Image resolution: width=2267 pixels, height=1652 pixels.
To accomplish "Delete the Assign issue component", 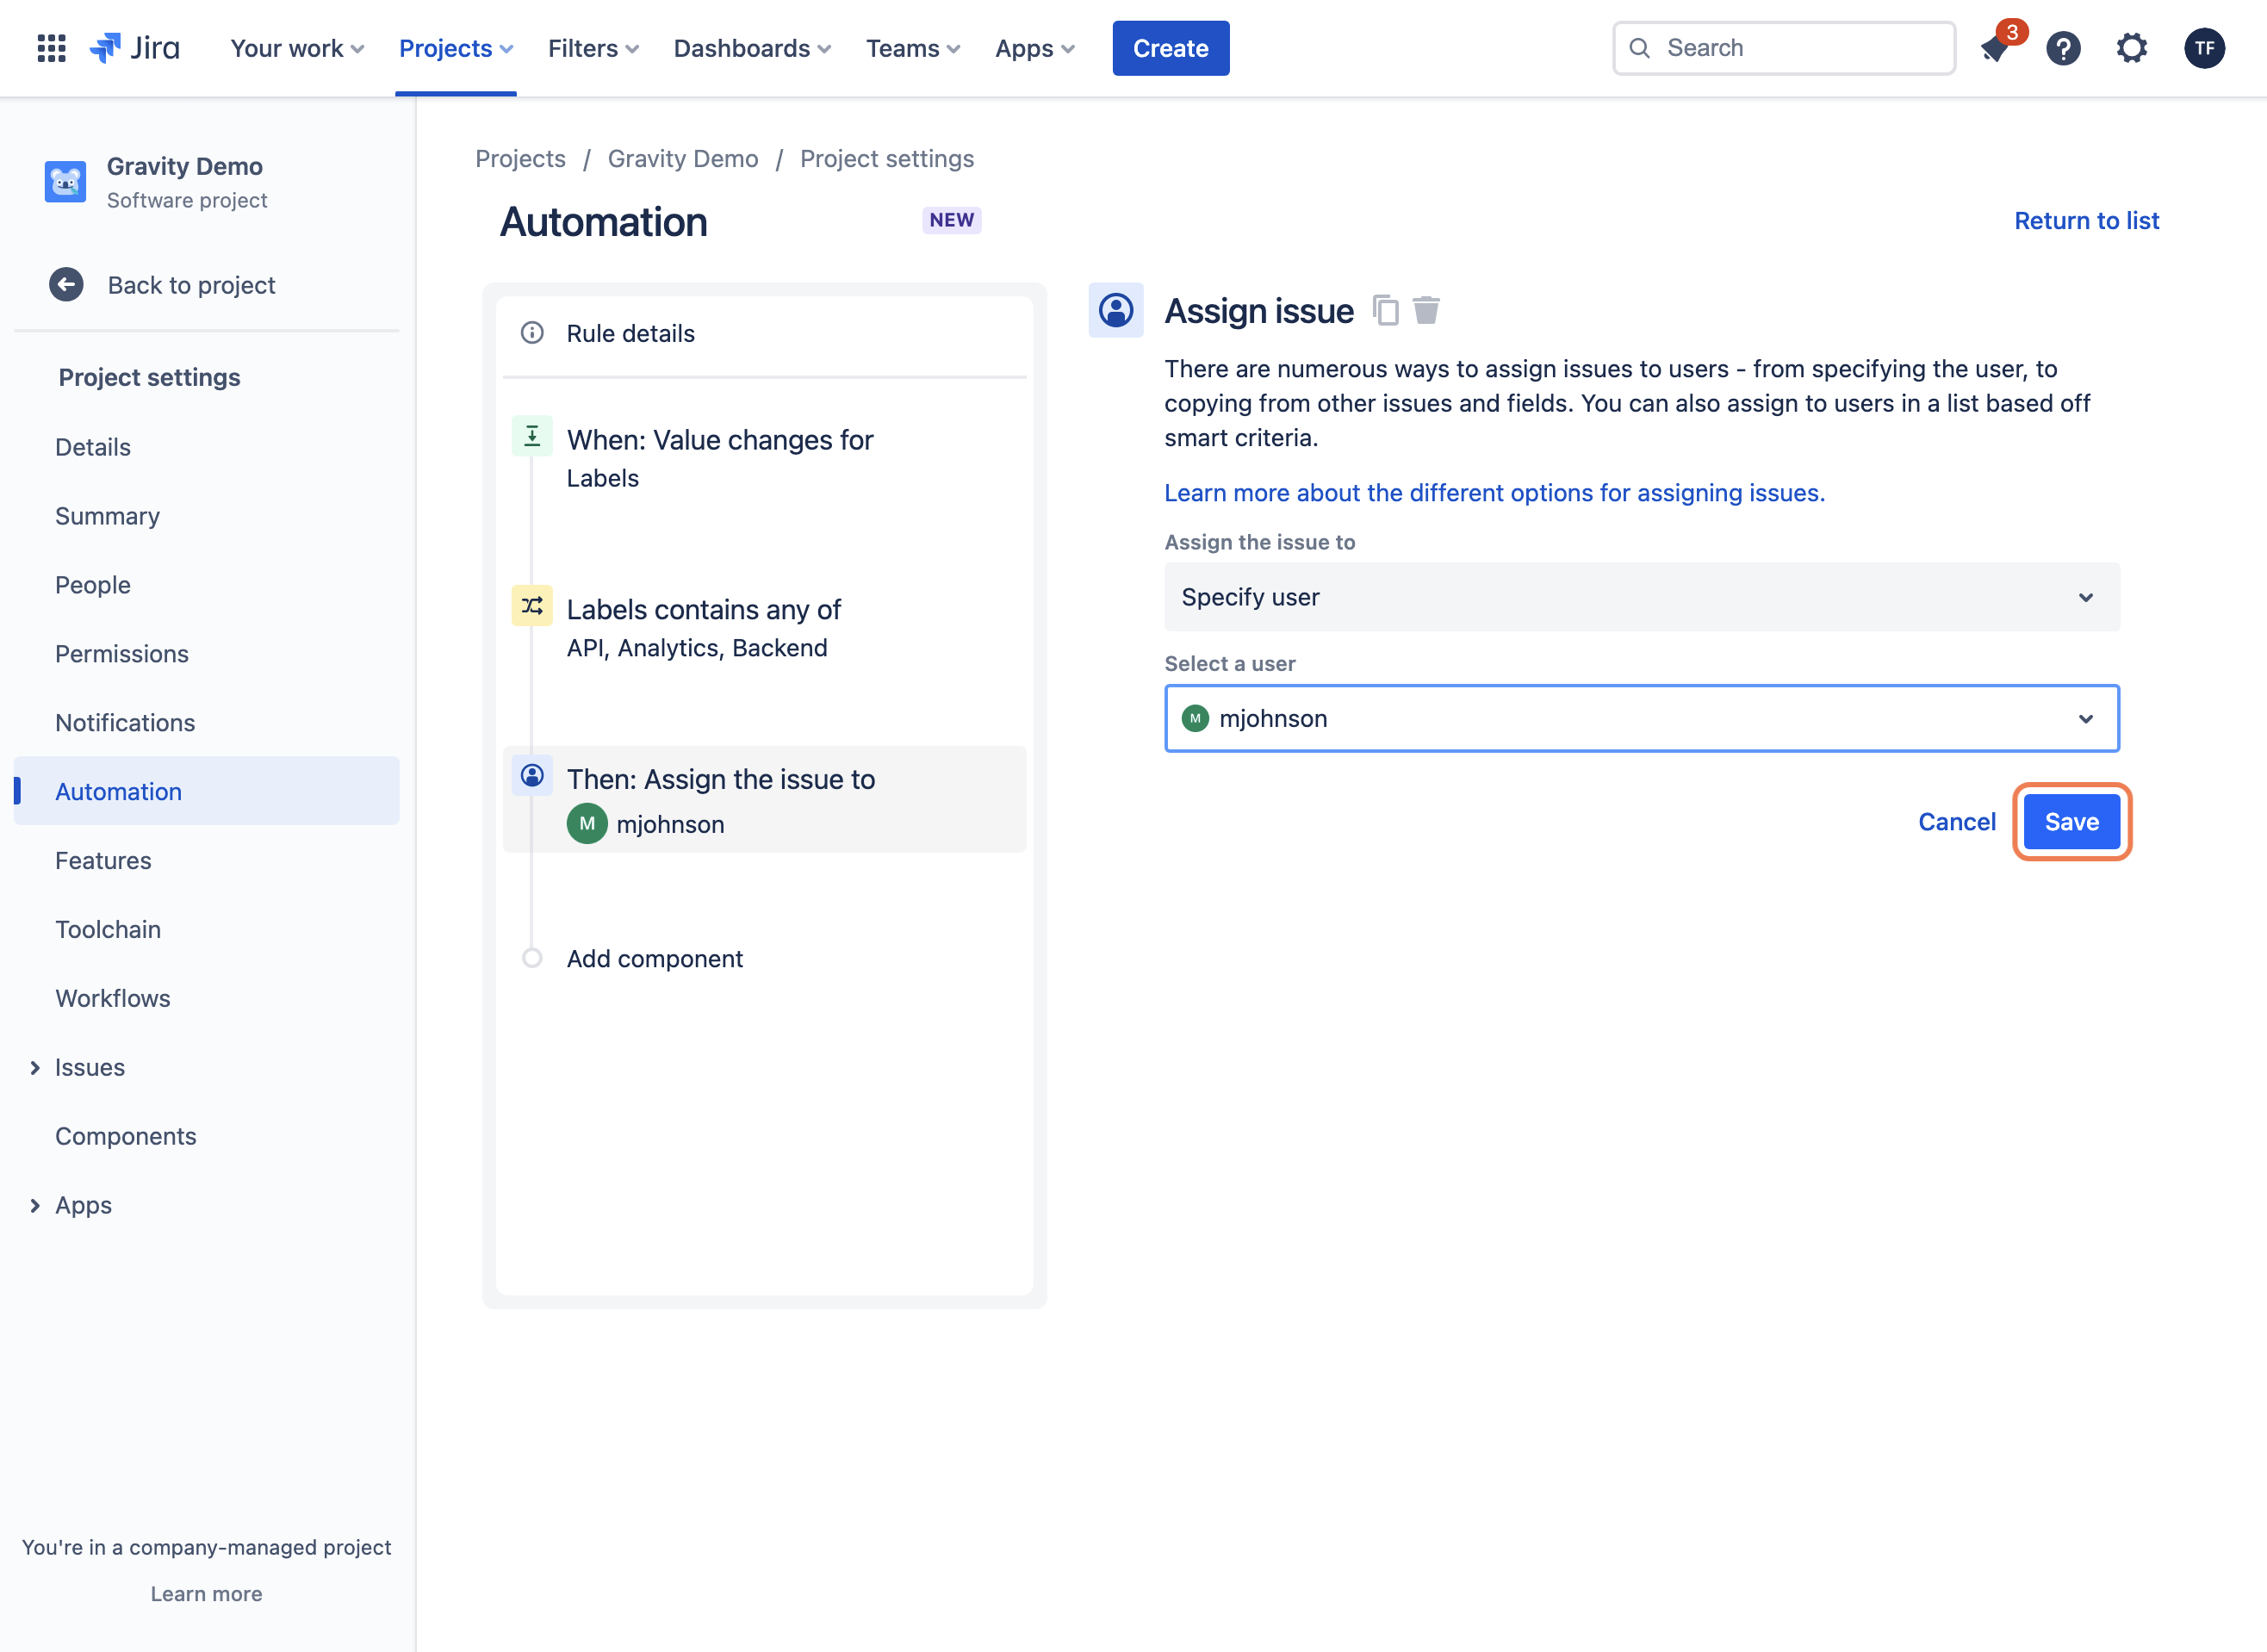I will (x=1426, y=310).
